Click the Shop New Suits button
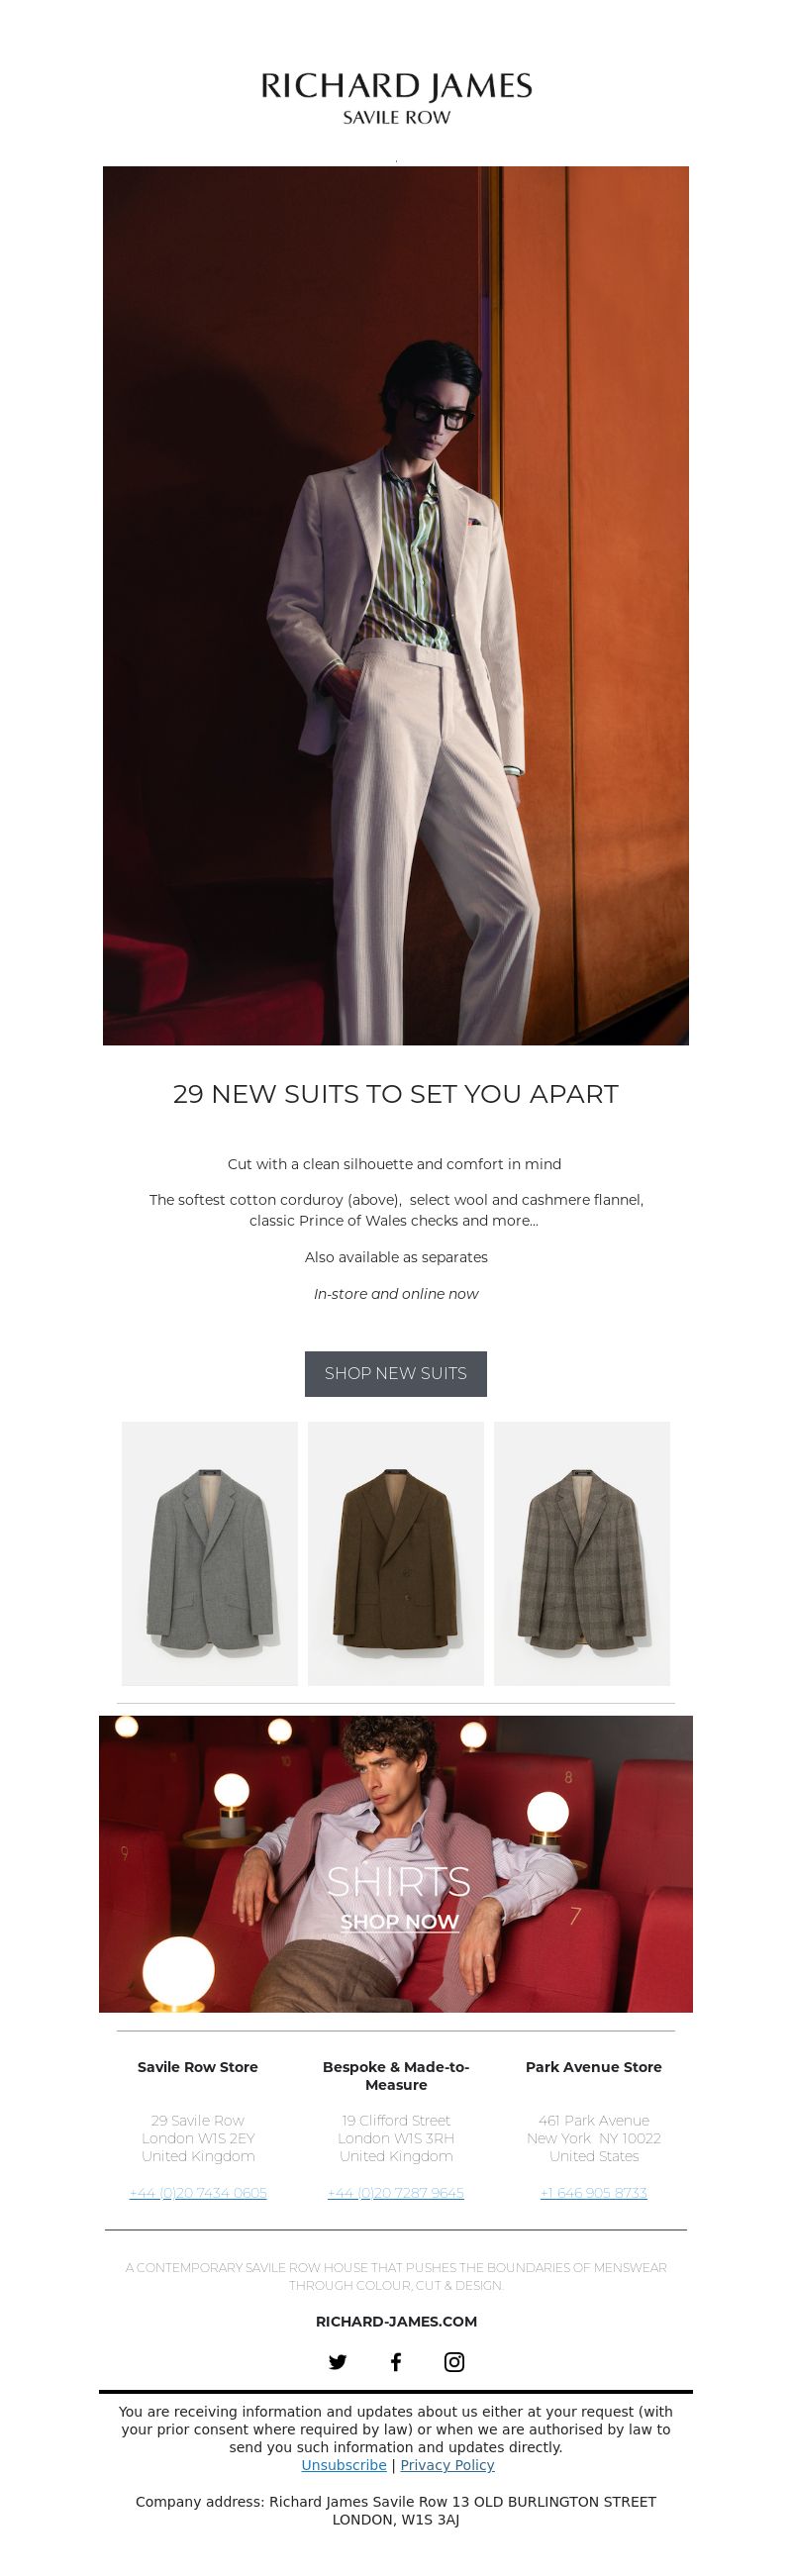Viewport: 792px width, 2576px height. [x=396, y=1373]
